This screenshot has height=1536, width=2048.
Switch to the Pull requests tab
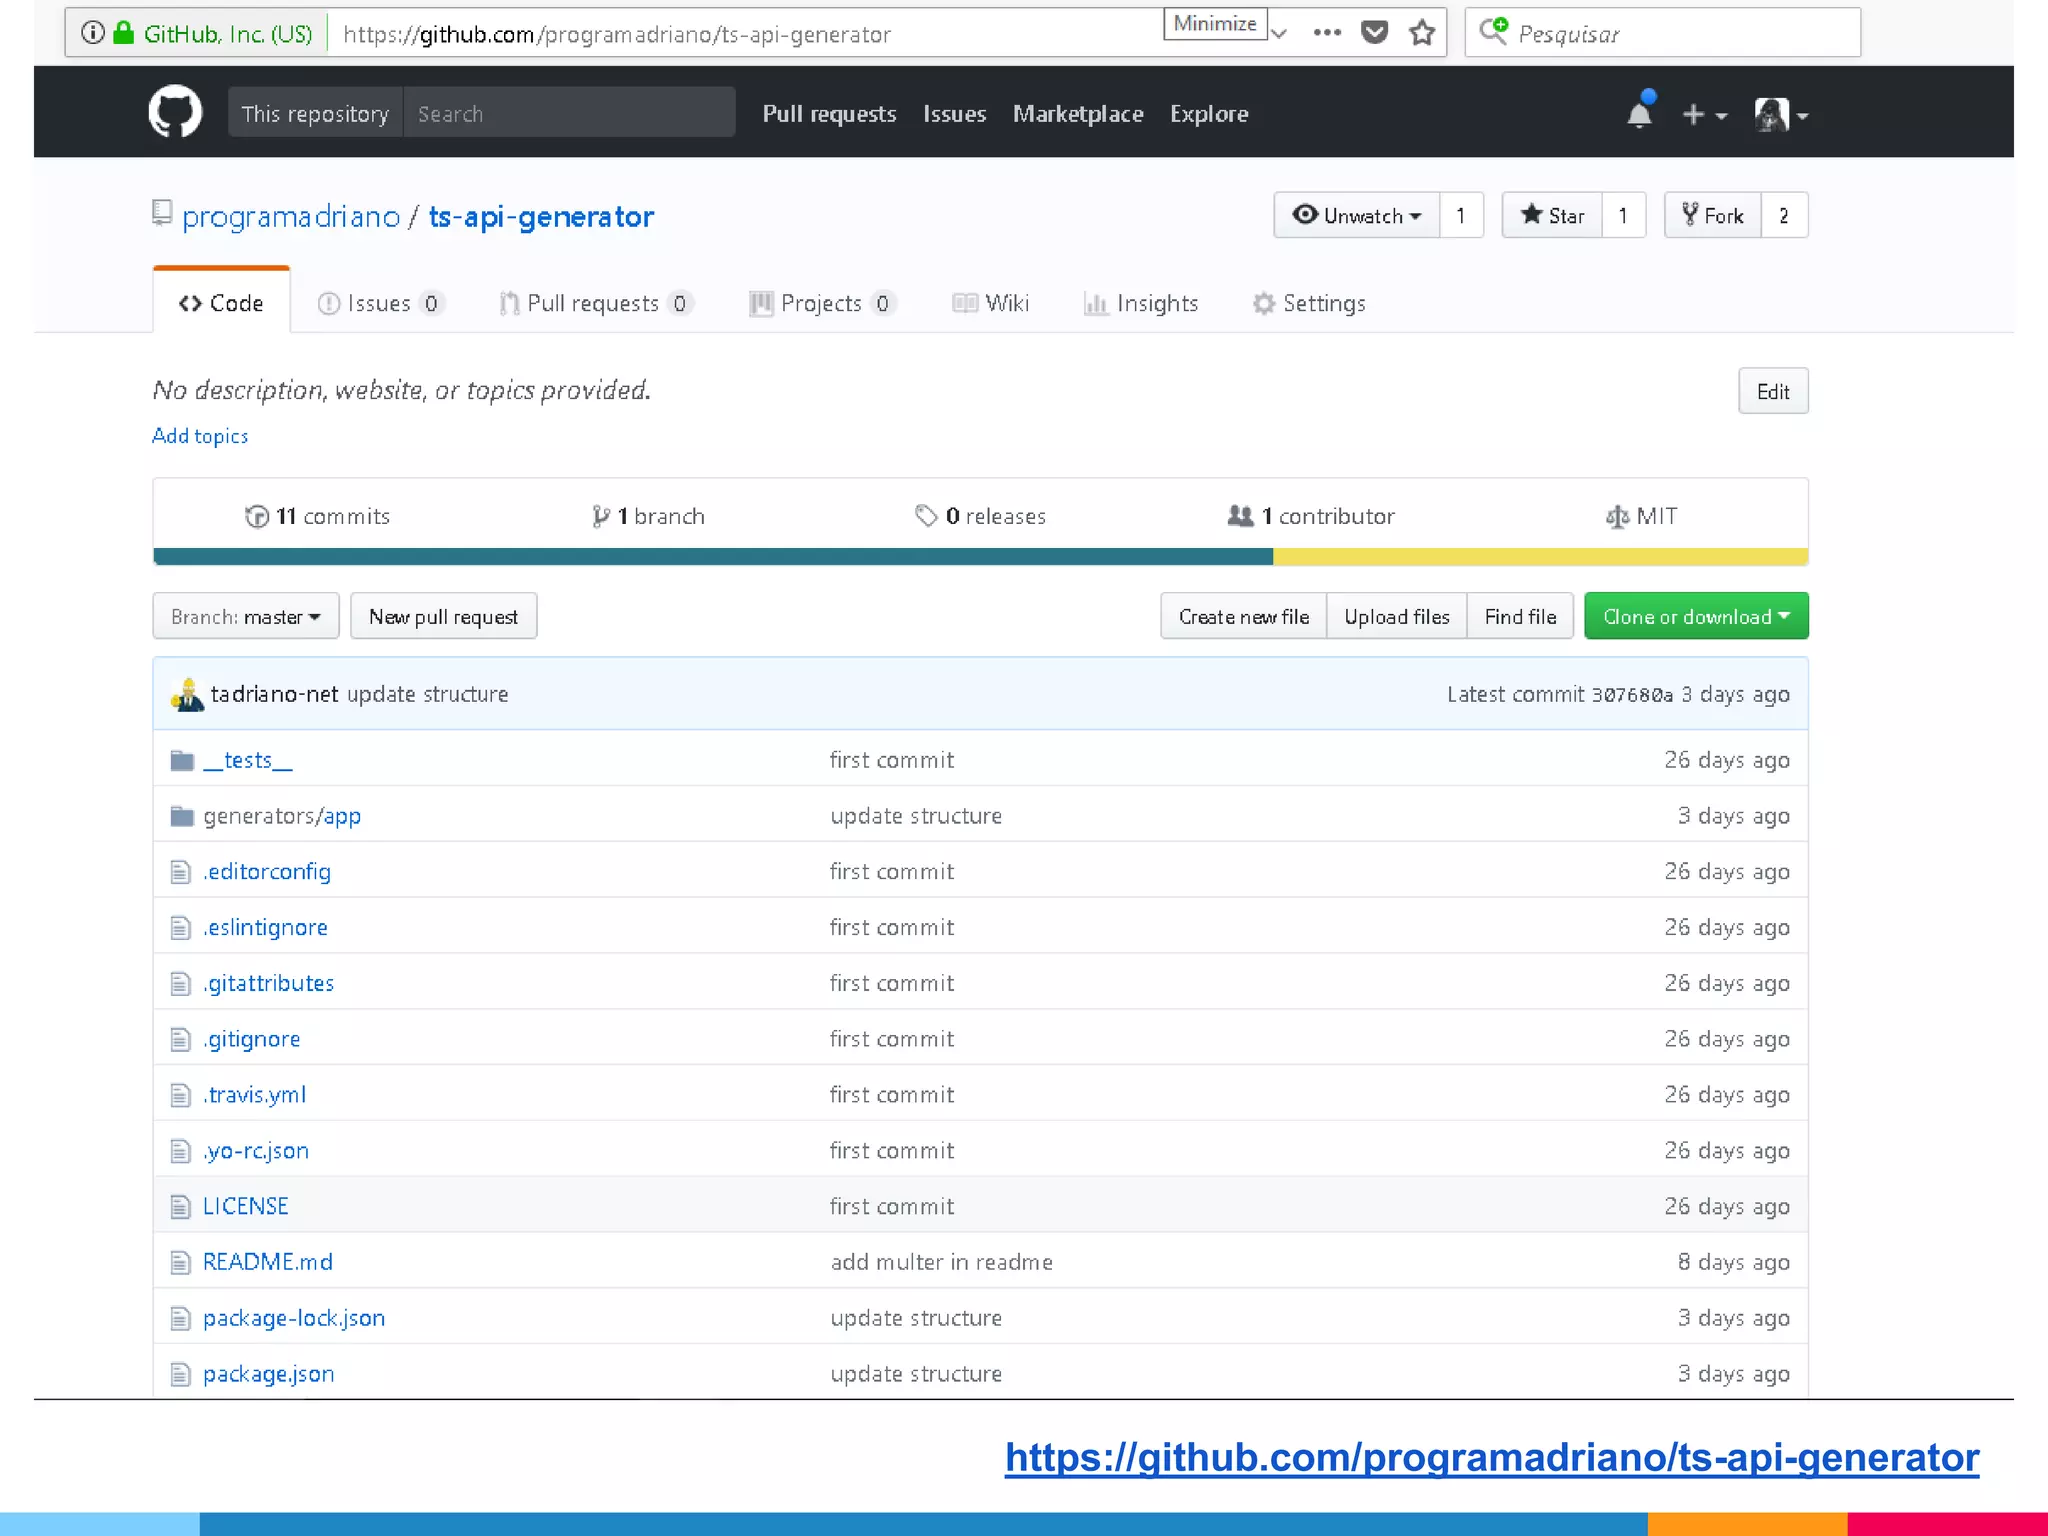pyautogui.click(x=596, y=302)
